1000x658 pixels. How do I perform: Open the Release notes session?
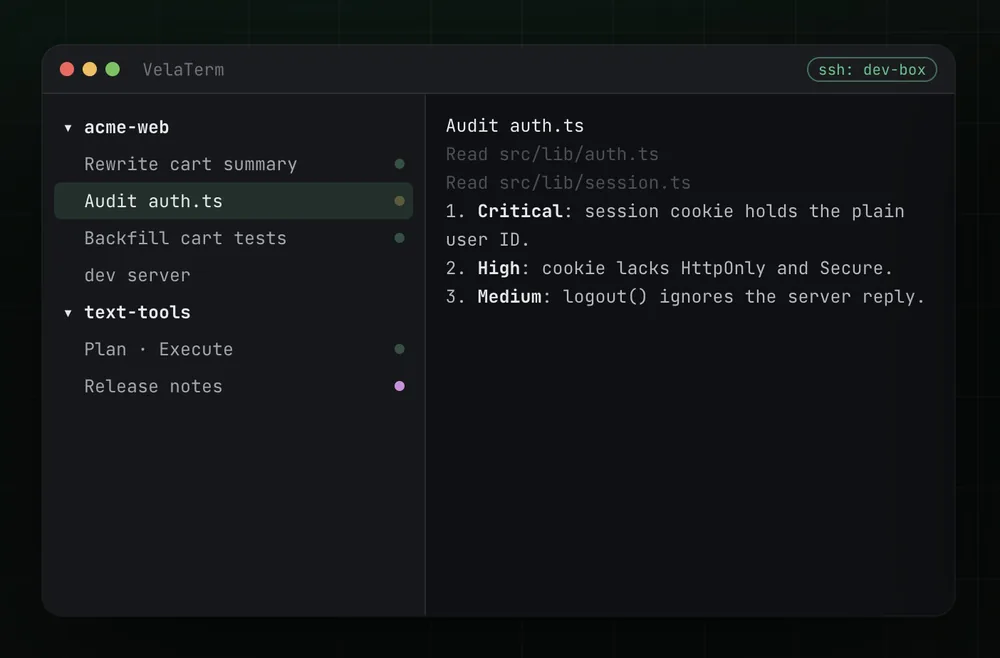coord(233,386)
